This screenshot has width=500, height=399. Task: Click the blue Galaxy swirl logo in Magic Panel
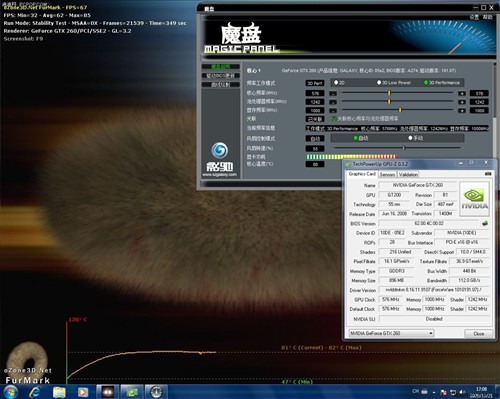220,151
